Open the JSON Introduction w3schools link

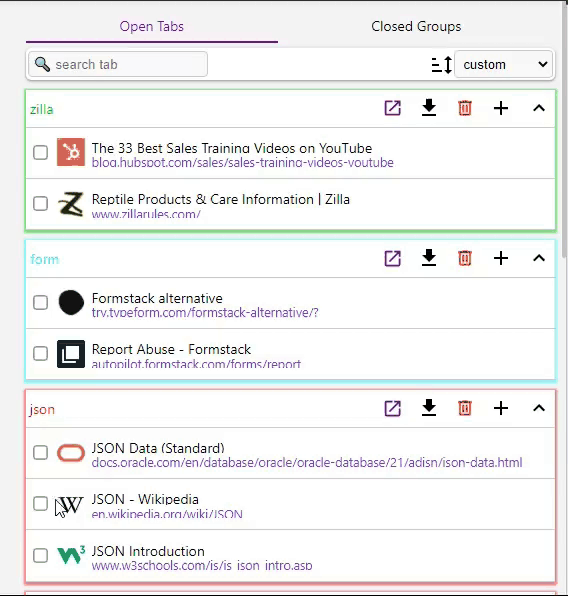pos(202,566)
